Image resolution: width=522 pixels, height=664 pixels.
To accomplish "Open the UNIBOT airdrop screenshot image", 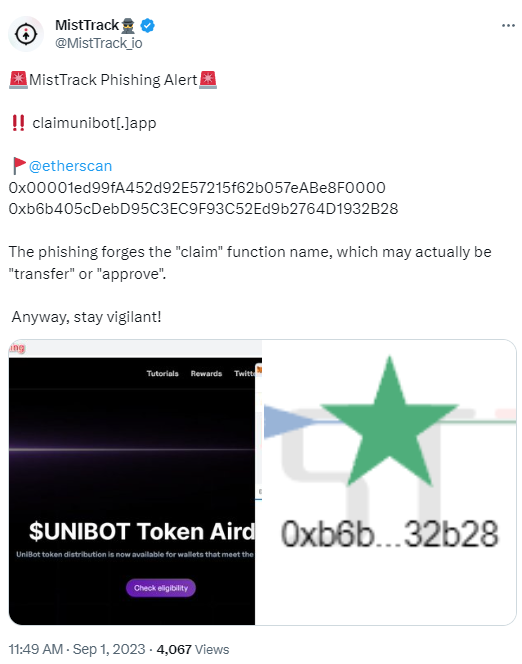I will pyautogui.click(x=135, y=482).
